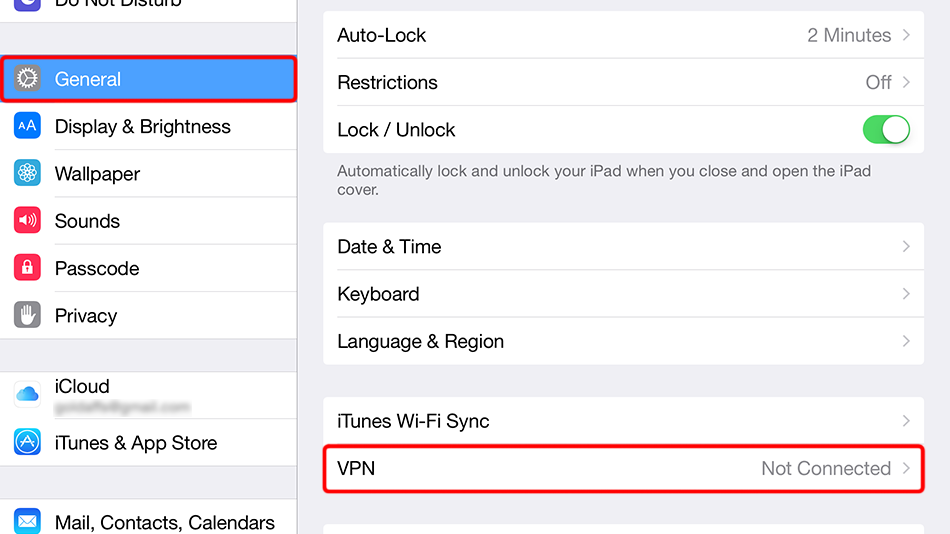This screenshot has height=534, width=950.
Task: Click the General gear icon
Action: pyautogui.click(x=28, y=79)
